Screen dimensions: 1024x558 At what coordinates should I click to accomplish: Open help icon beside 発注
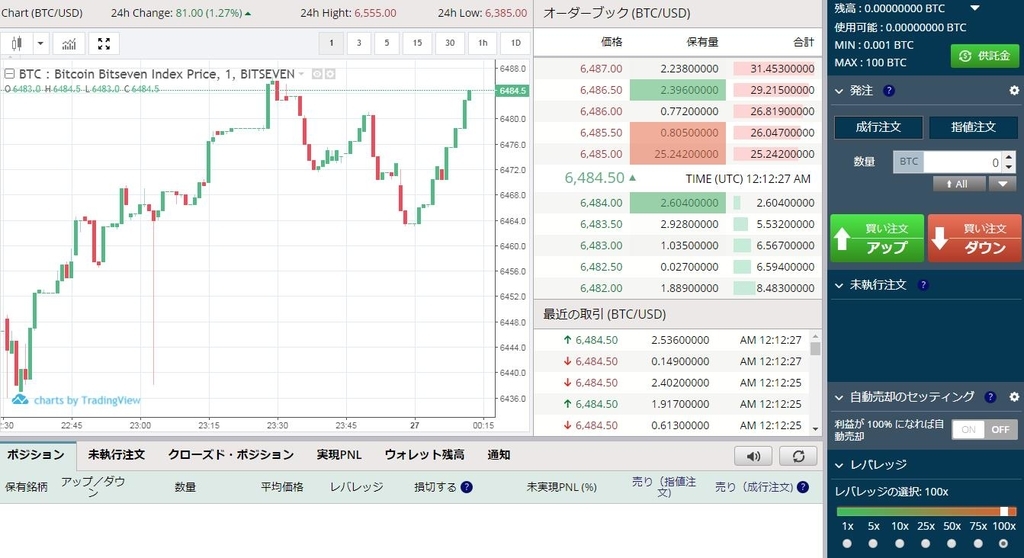[x=889, y=91]
